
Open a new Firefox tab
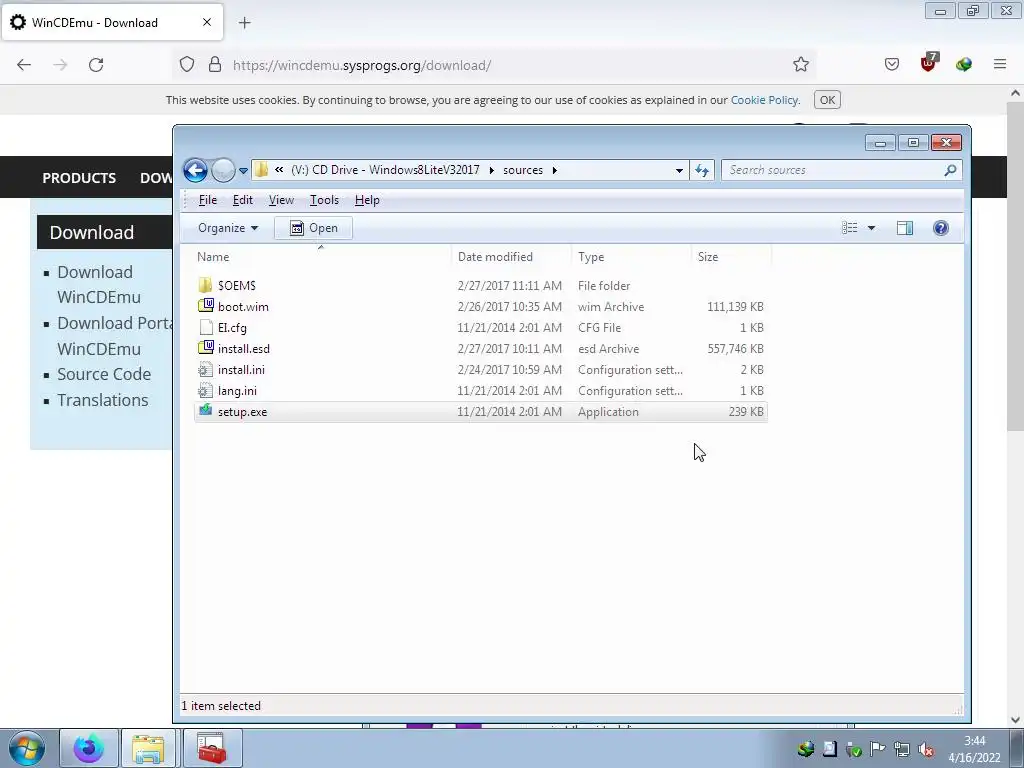pos(244,23)
